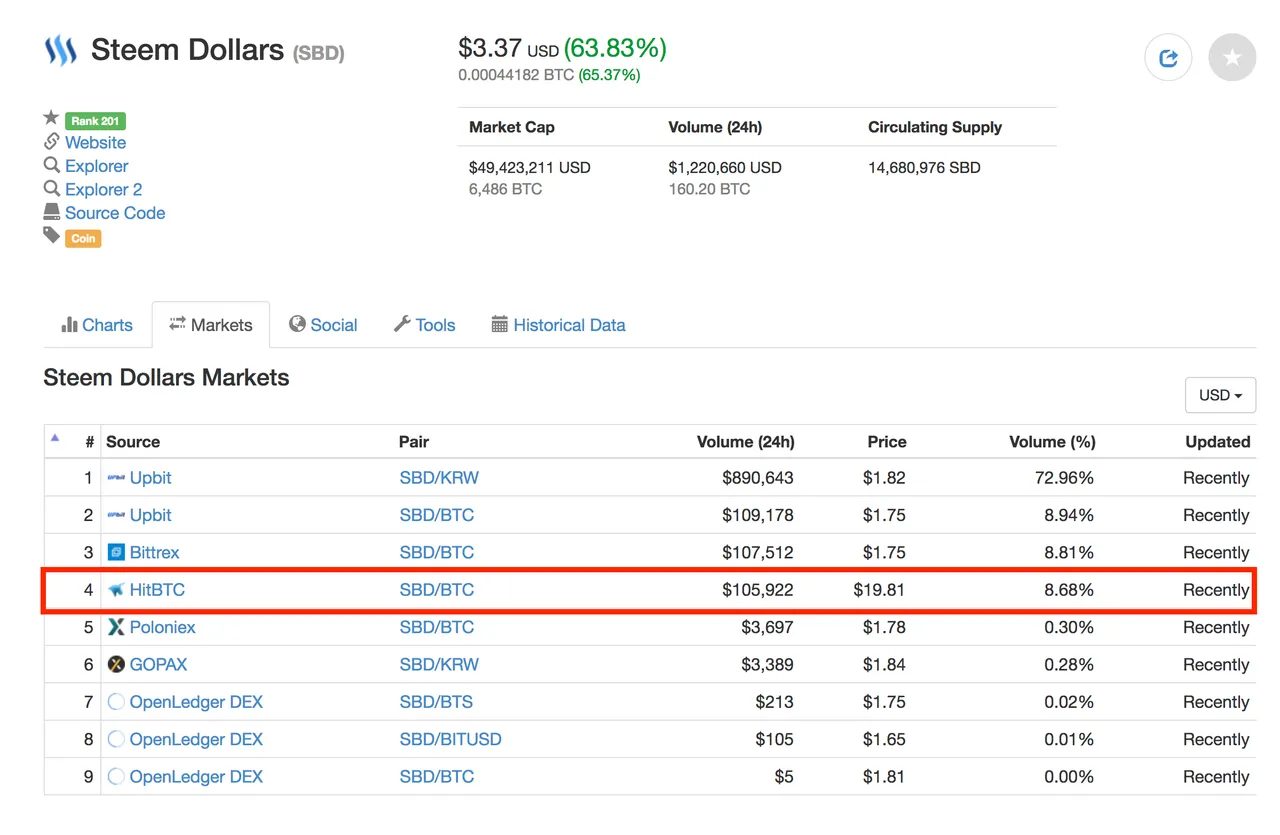
Task: Sort by the Source column header
Action: 133,442
